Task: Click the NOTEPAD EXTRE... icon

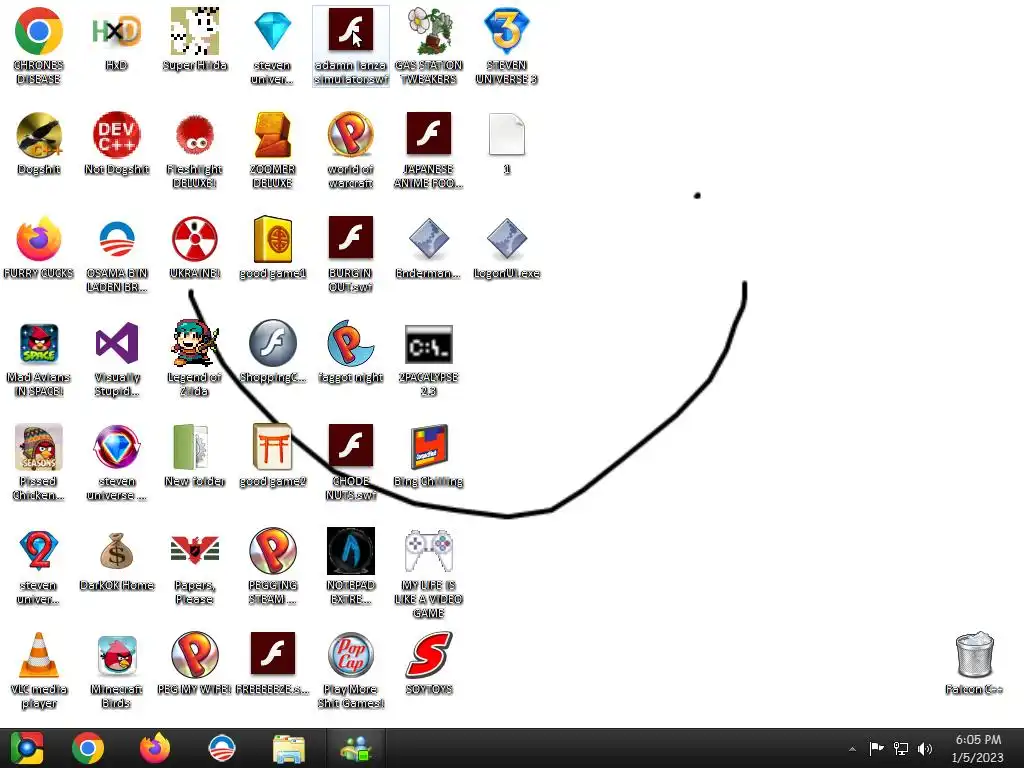Action: [x=351, y=551]
